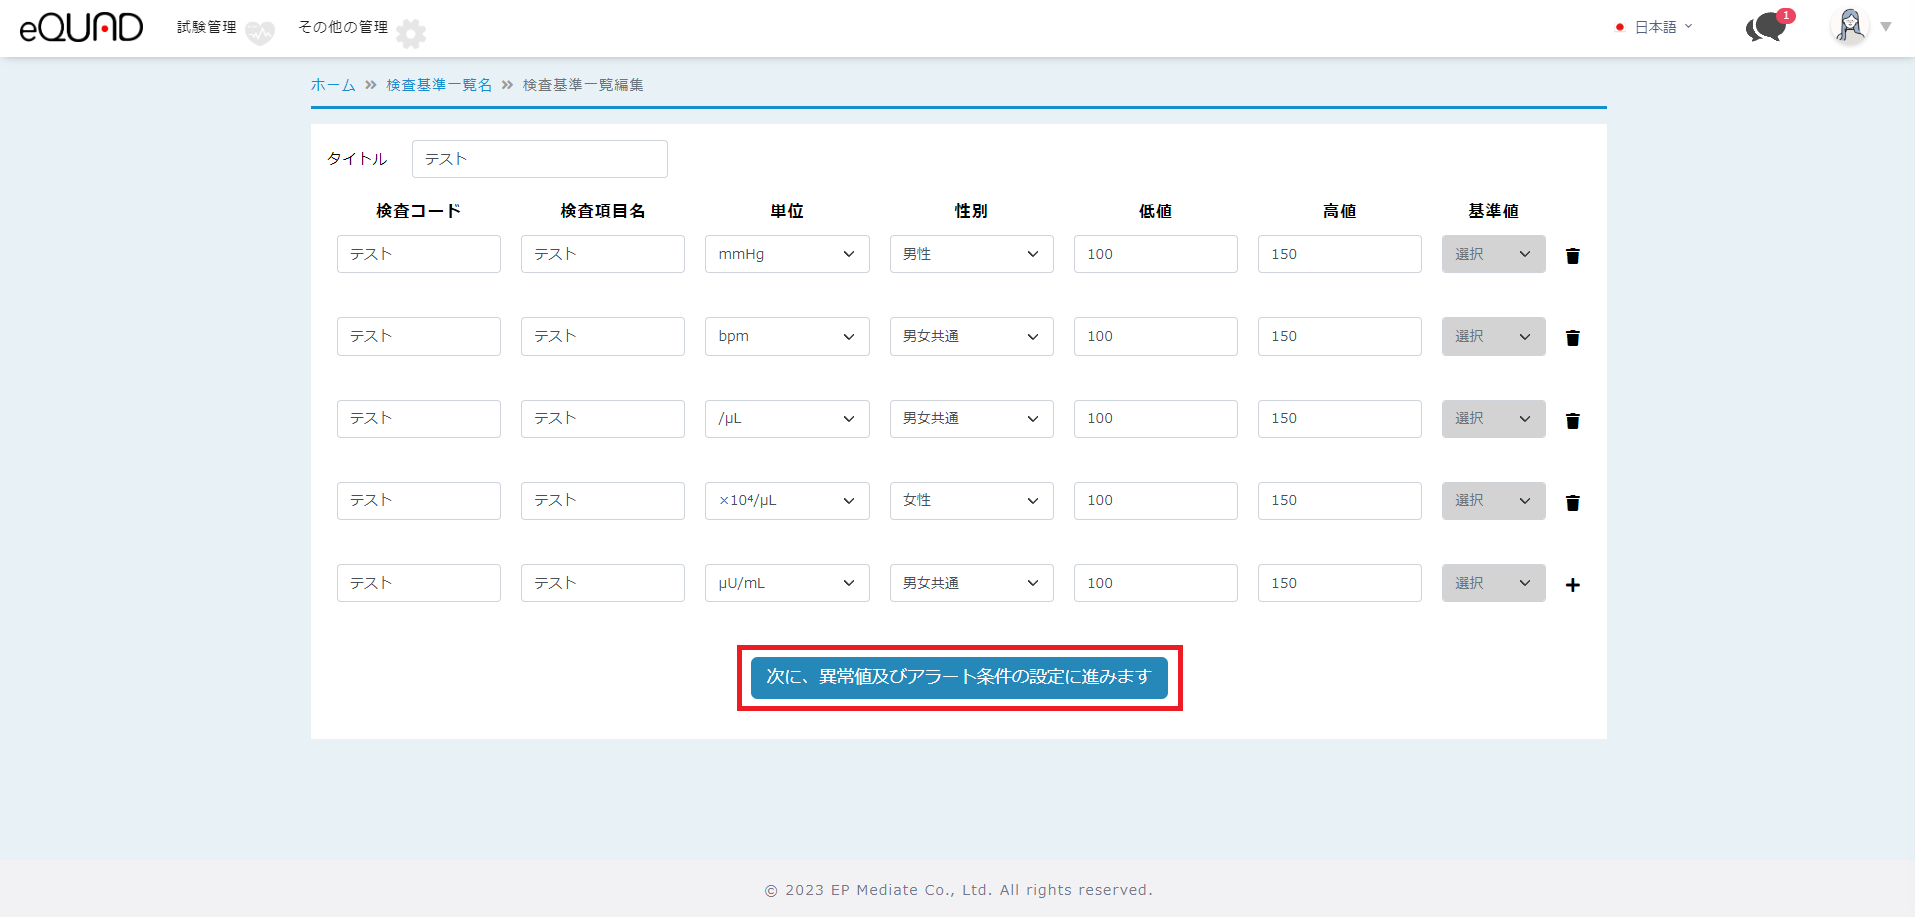Click the タイトル input field

[x=539, y=159]
